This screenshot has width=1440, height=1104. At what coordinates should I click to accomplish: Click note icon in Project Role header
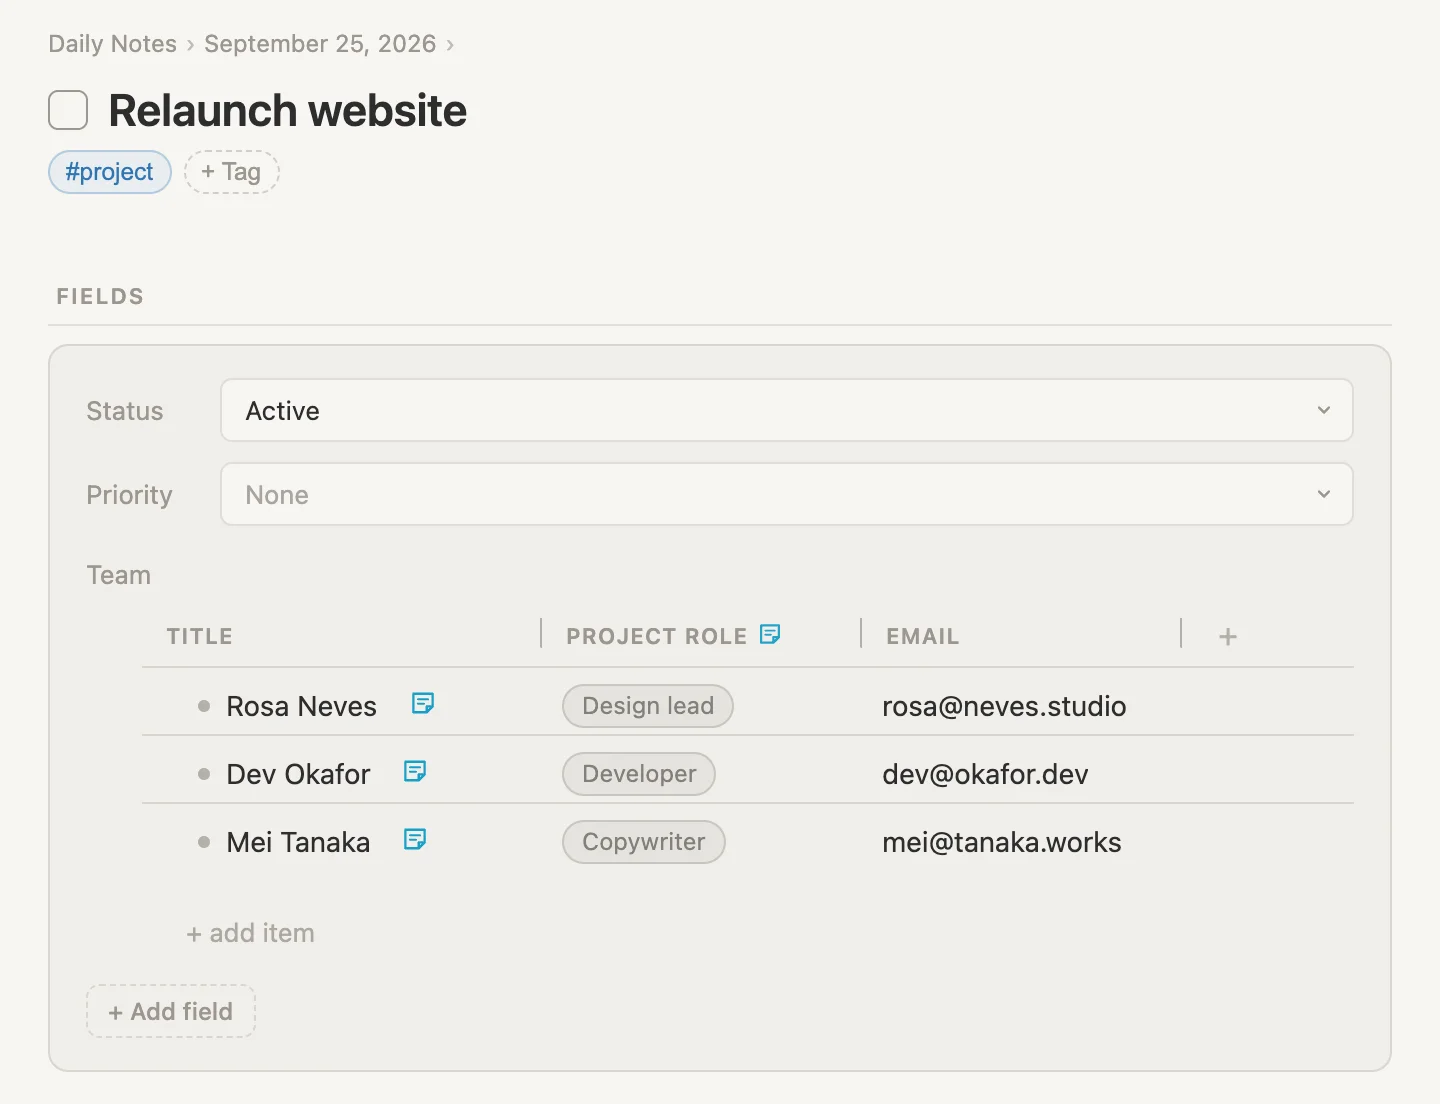point(770,634)
